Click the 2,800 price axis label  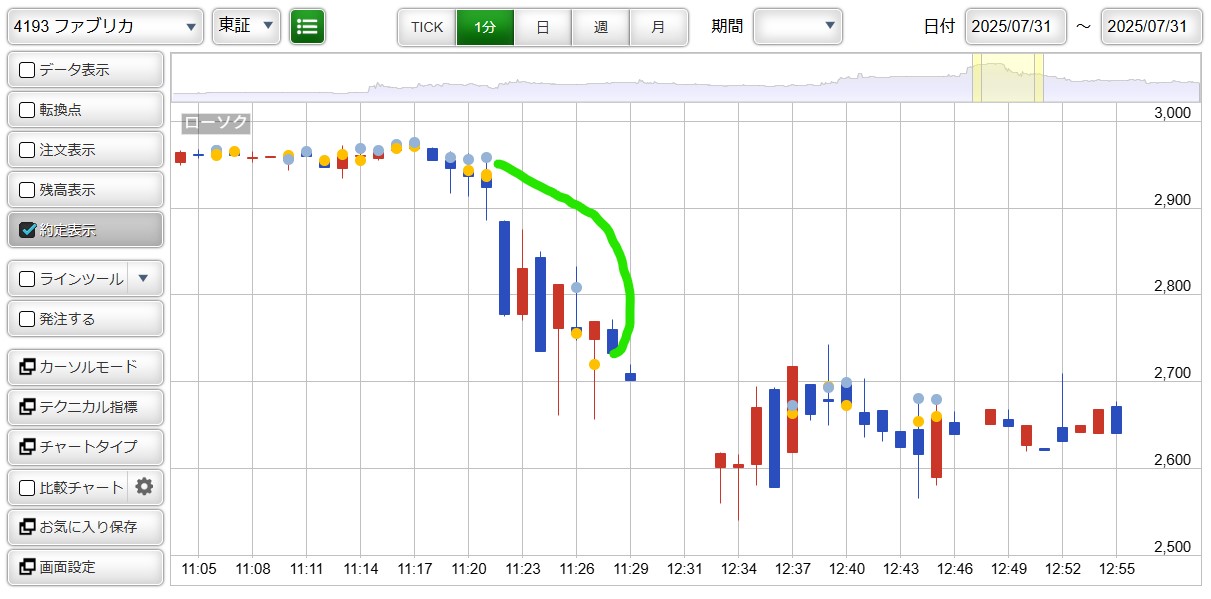tap(1172, 286)
